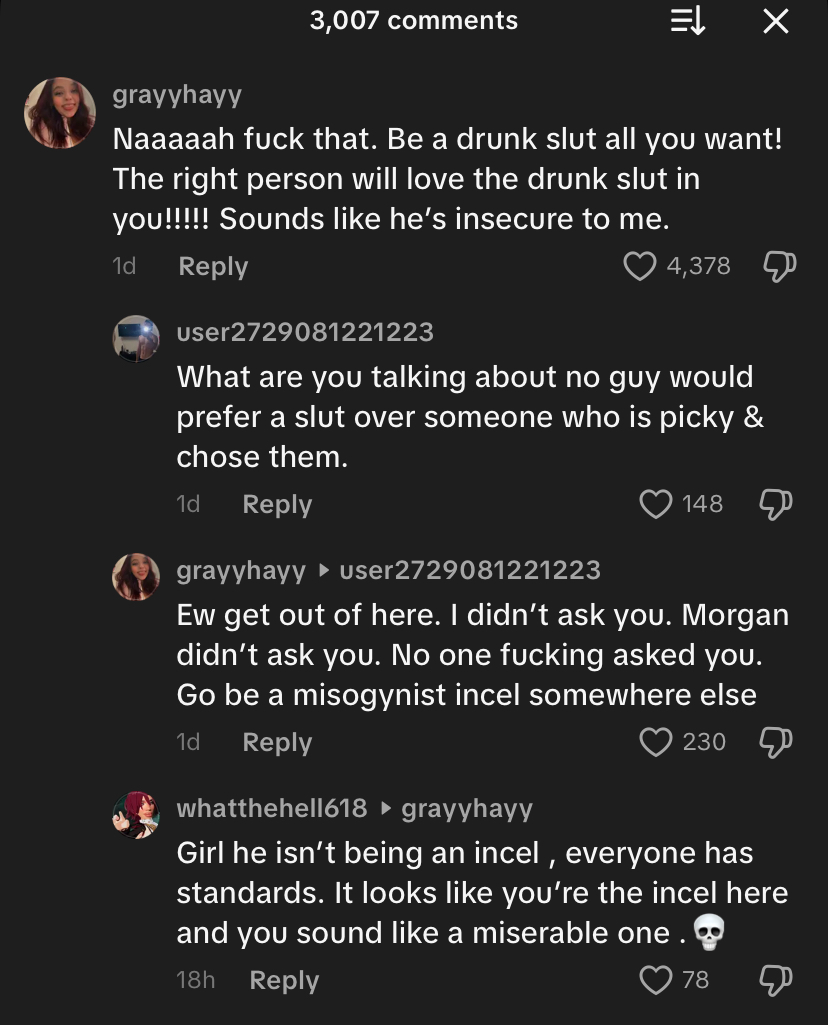The height and width of the screenshot is (1025, 828).
Task: Open grayyhayy username link on top comment
Action: (x=177, y=95)
